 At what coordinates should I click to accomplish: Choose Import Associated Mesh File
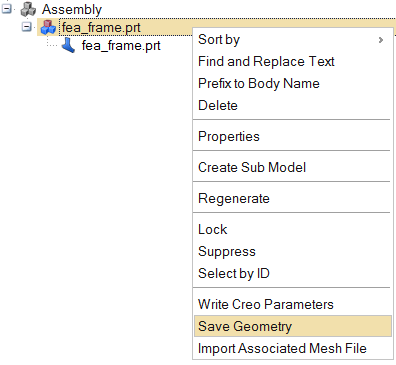point(282,348)
